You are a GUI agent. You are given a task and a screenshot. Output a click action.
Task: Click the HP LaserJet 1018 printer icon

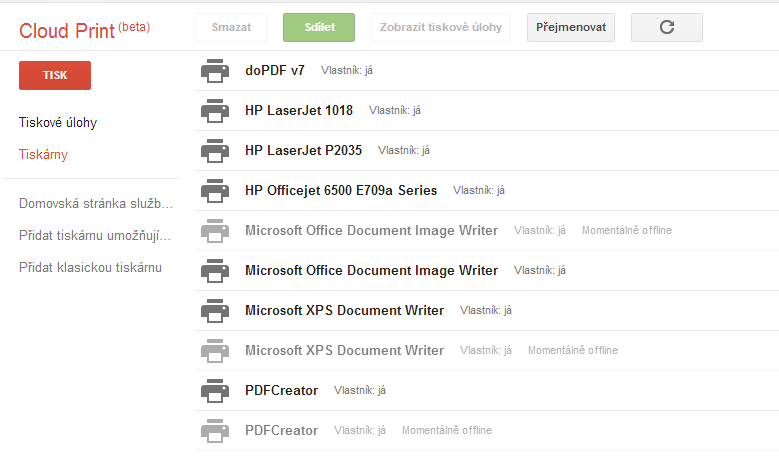(x=215, y=111)
